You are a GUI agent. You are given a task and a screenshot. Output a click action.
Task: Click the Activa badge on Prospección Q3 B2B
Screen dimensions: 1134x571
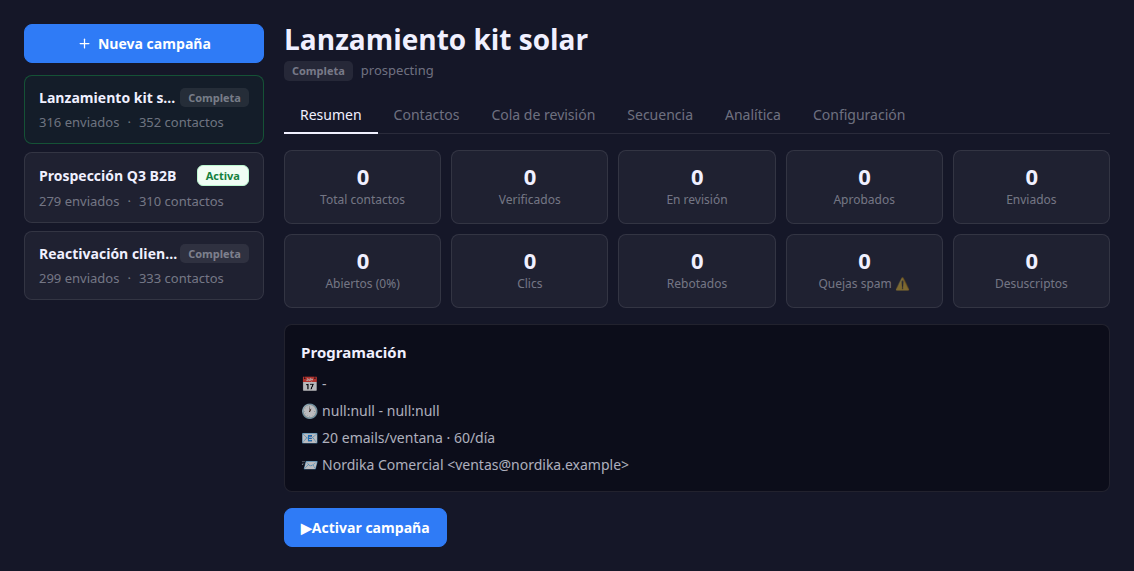click(x=223, y=176)
